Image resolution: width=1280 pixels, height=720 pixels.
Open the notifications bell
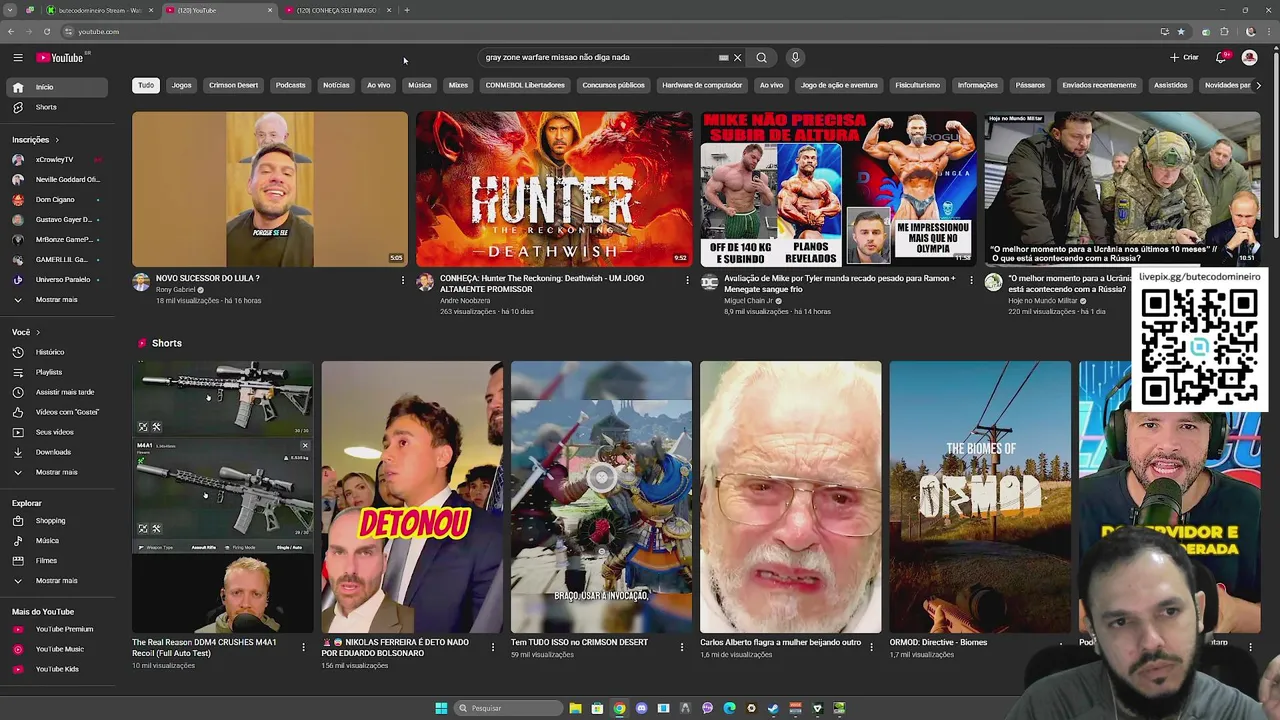pos(1221,58)
